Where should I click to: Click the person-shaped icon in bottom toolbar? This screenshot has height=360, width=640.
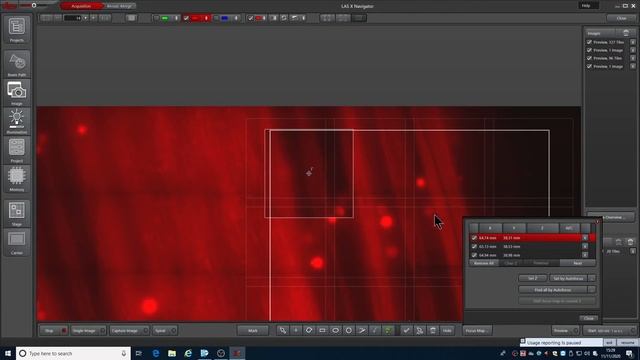pyautogui.click(x=419, y=330)
